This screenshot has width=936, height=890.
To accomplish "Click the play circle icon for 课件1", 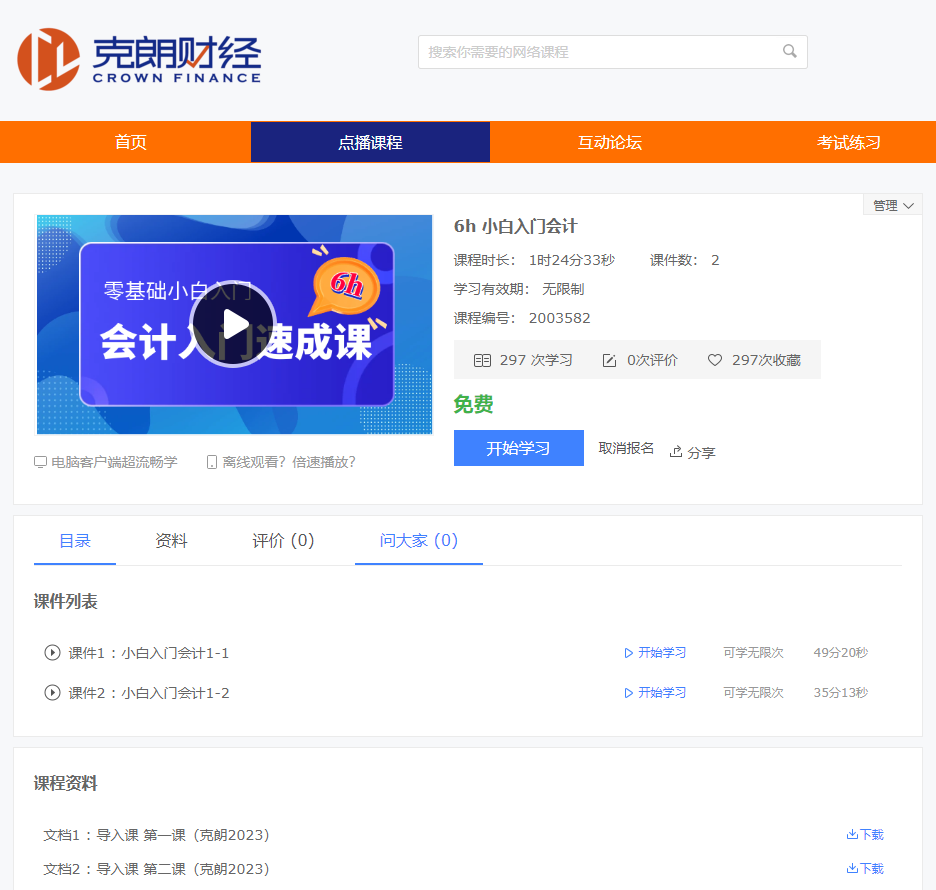I will click(x=53, y=652).
